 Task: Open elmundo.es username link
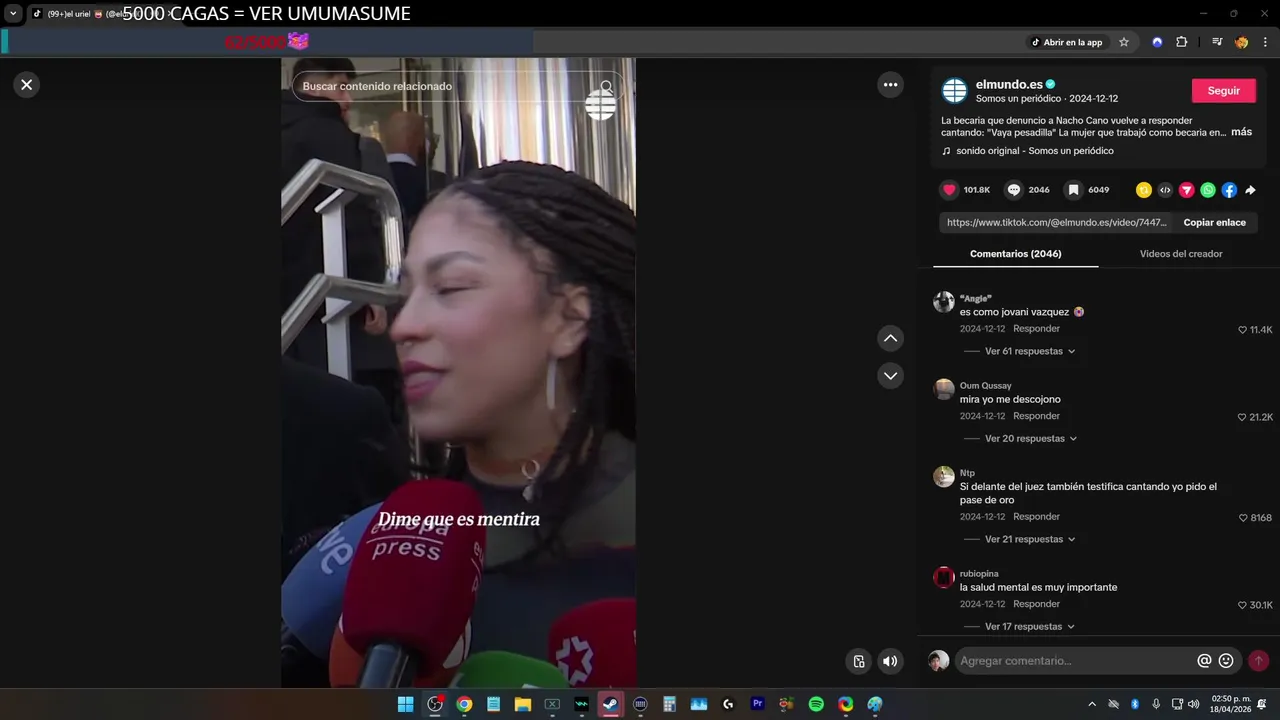(1009, 85)
